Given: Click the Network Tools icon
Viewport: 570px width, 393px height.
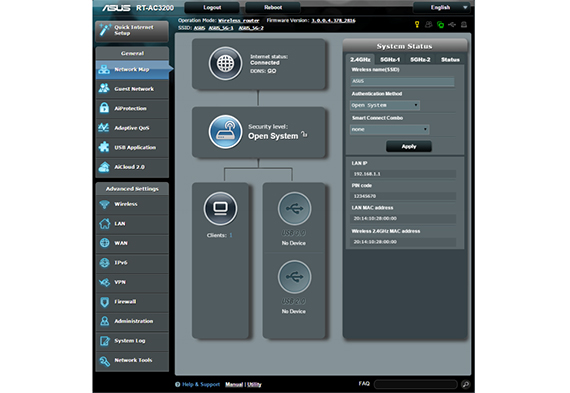Looking at the screenshot, I should pyautogui.click(x=105, y=361).
